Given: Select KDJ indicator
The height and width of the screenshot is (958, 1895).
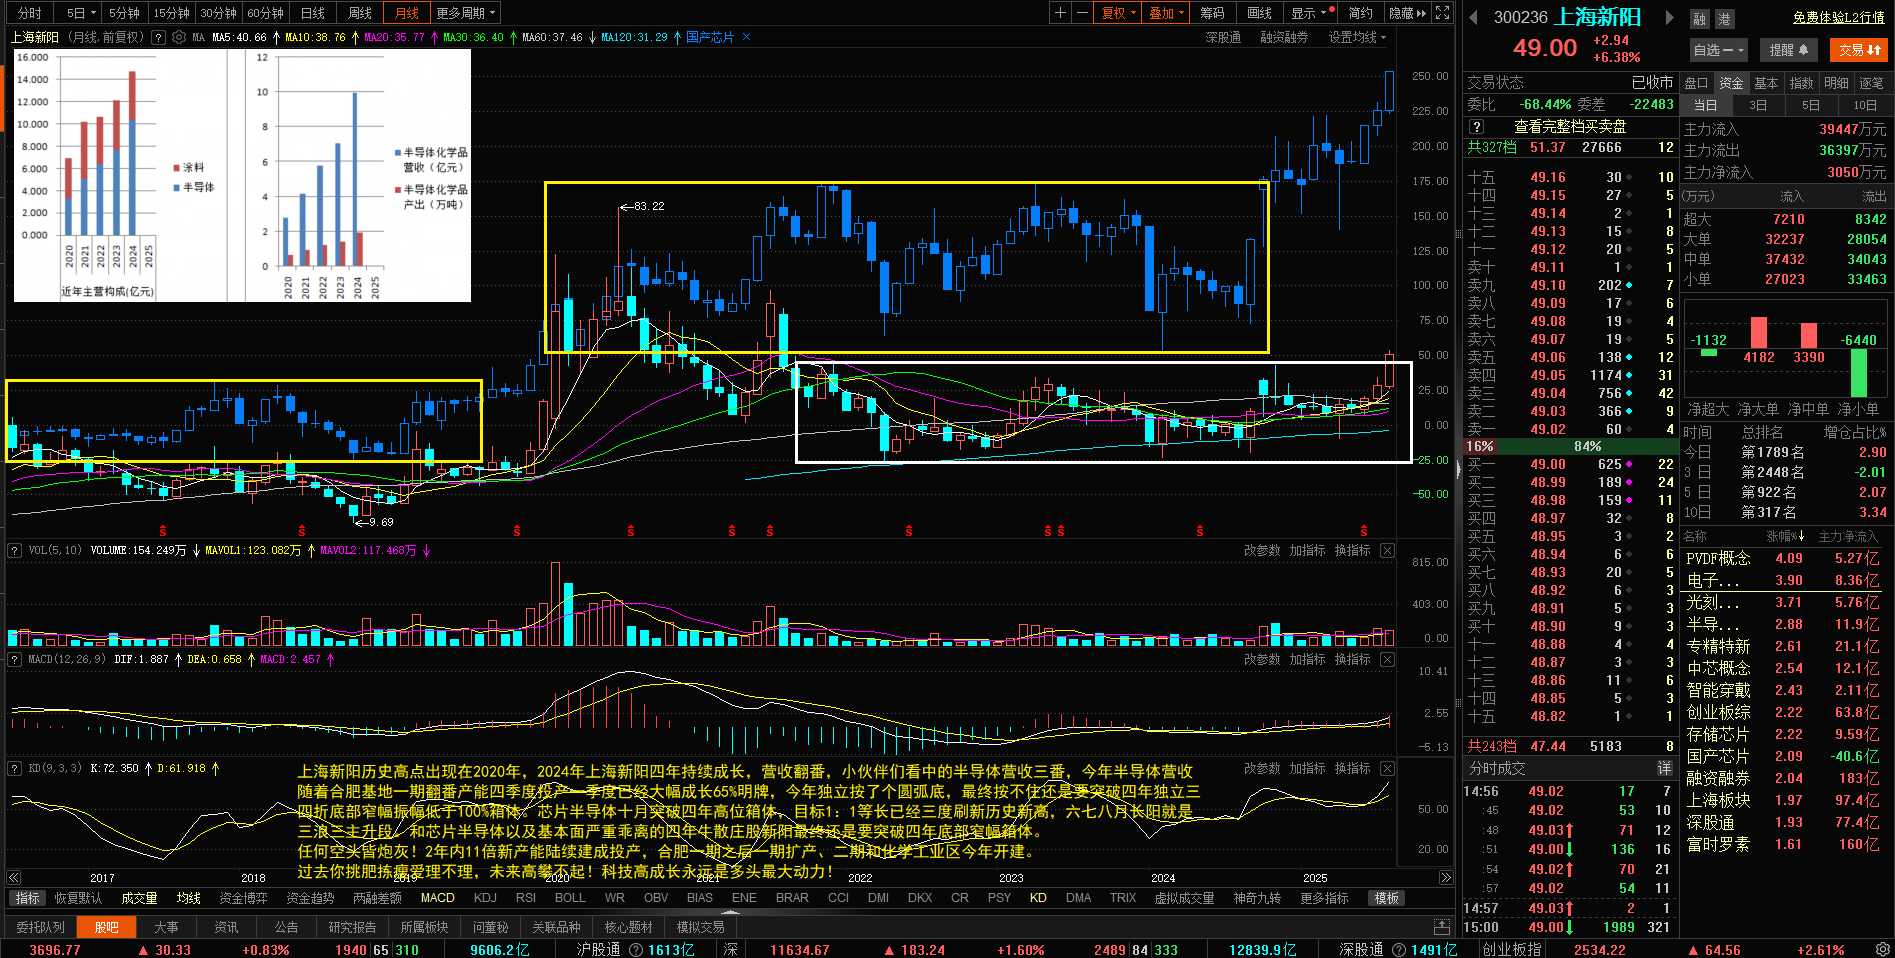Looking at the screenshot, I should (485, 898).
